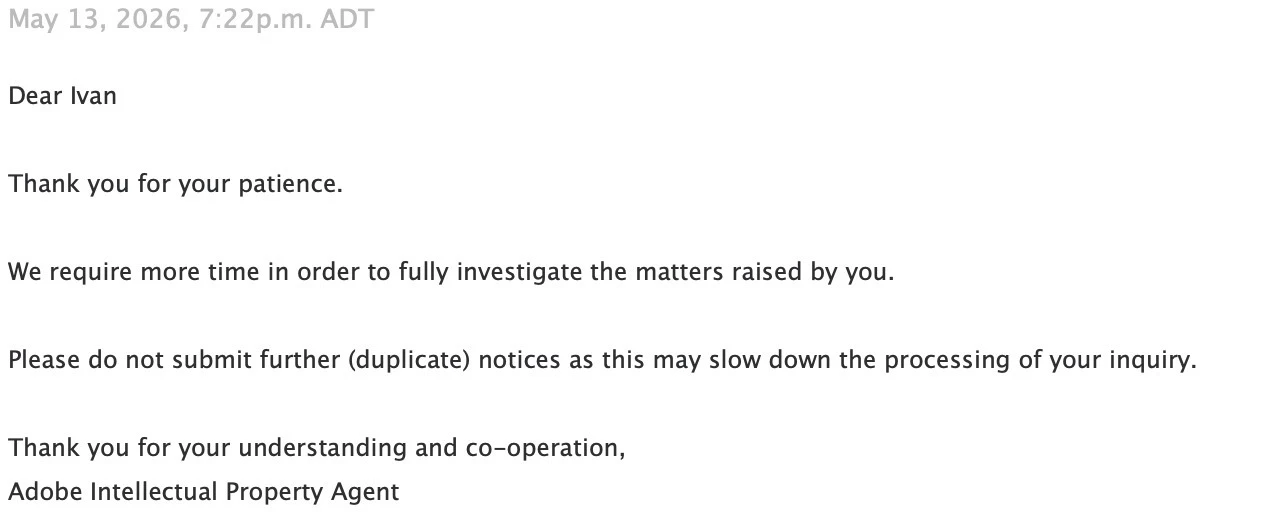Click the word "patience" in the message
Image resolution: width=1266 pixels, height=532 pixels.
(x=287, y=185)
